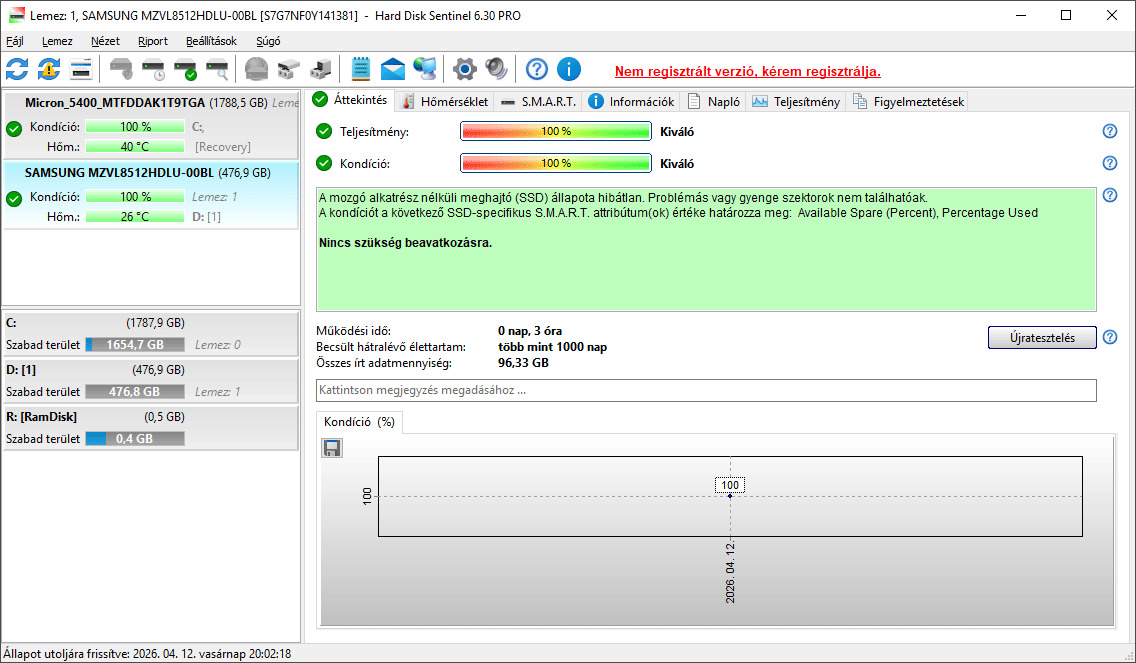Image resolution: width=1136 pixels, height=663 pixels.
Task: Click the '96,33 GB' total written value
Action: [523, 362]
